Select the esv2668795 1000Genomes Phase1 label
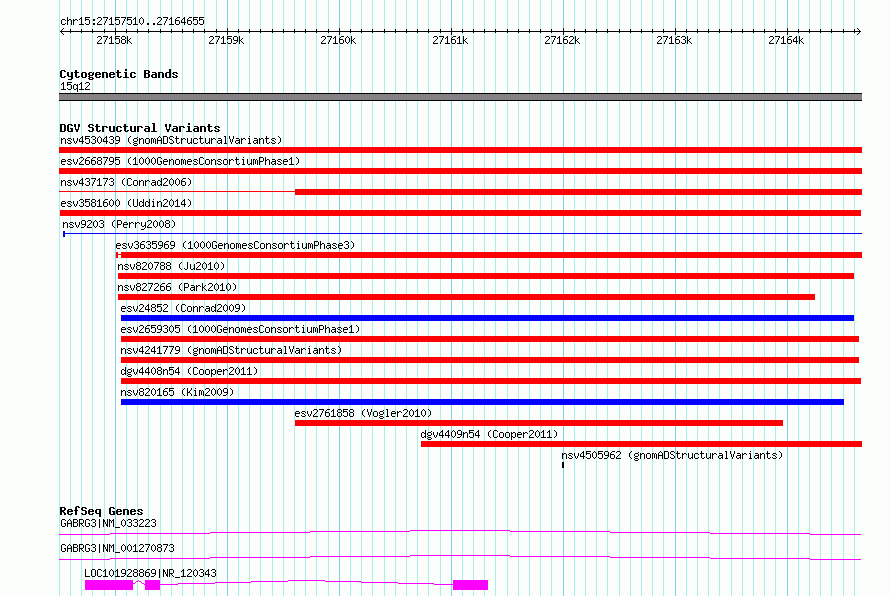Screen dimensions: 890x596 (180, 161)
